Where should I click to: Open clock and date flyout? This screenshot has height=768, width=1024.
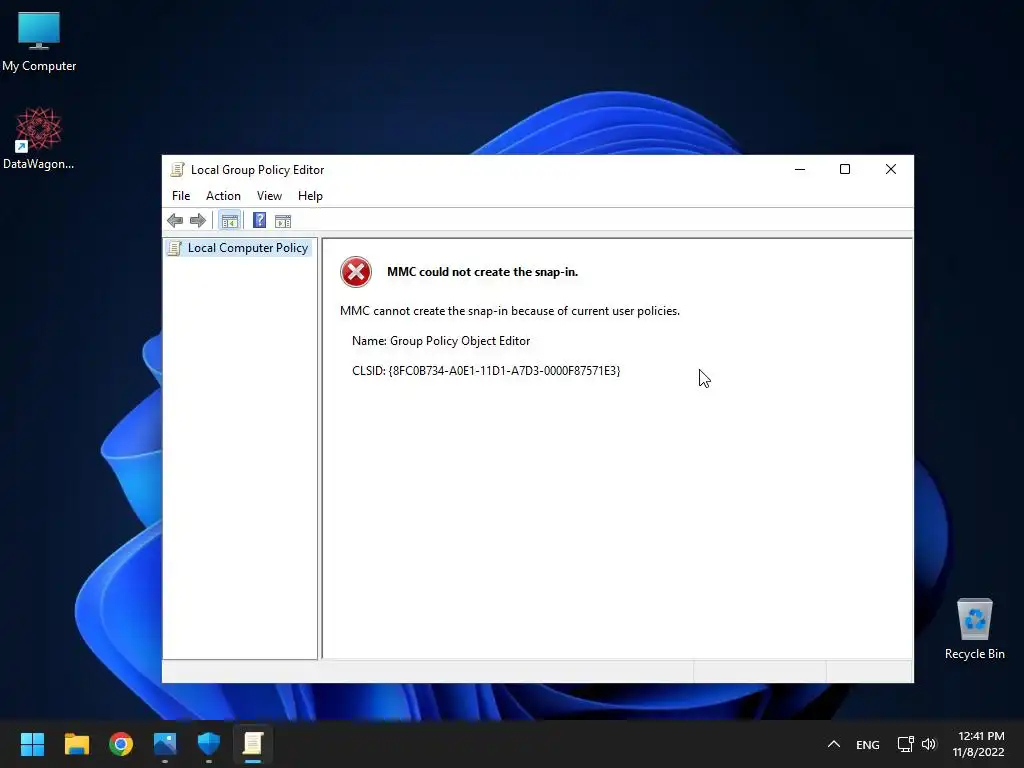tap(978, 744)
